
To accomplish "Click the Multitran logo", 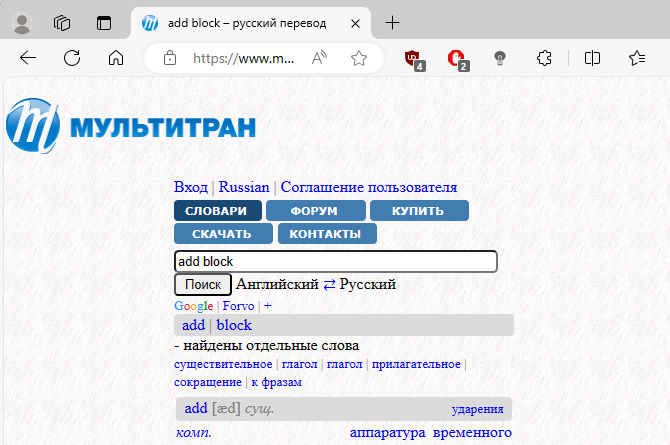I will 131,126.
